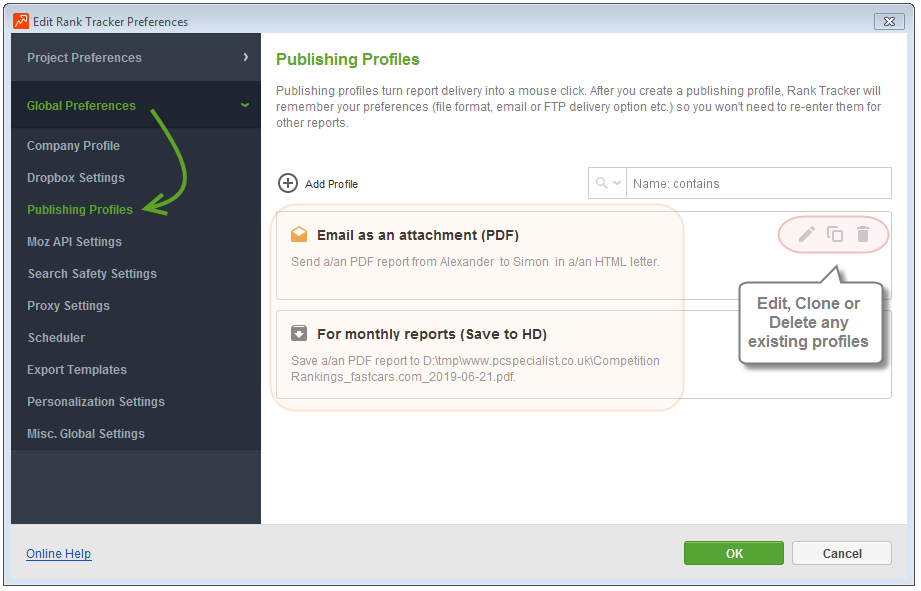This screenshot has height=591, width=921.
Task: Select 'For monthly reports (Save to HD)' title
Action: click(432, 334)
